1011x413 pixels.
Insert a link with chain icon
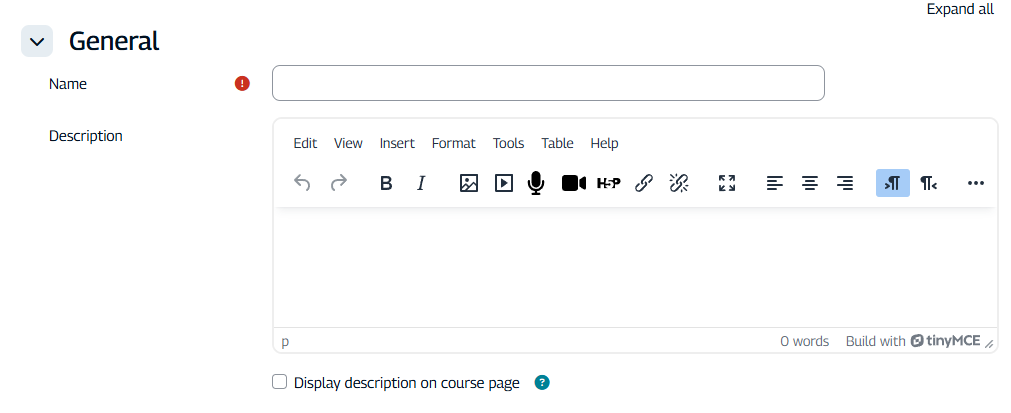(x=644, y=183)
